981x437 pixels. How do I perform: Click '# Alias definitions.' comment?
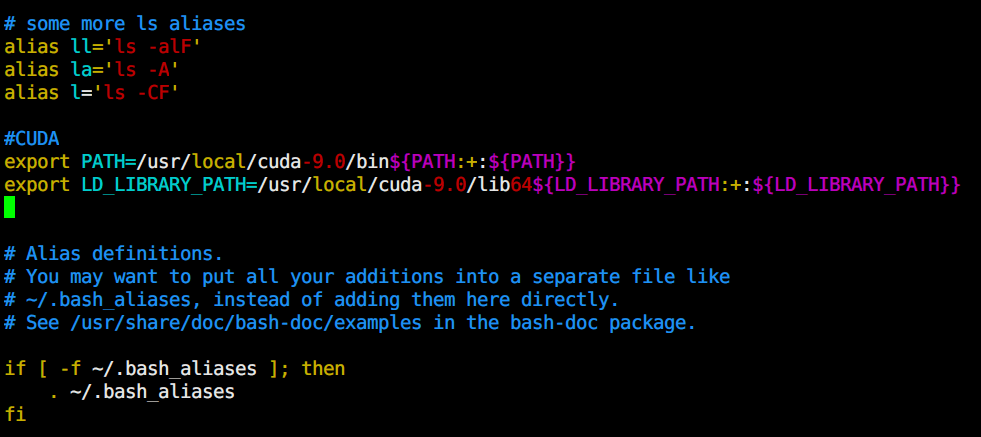[114, 254]
